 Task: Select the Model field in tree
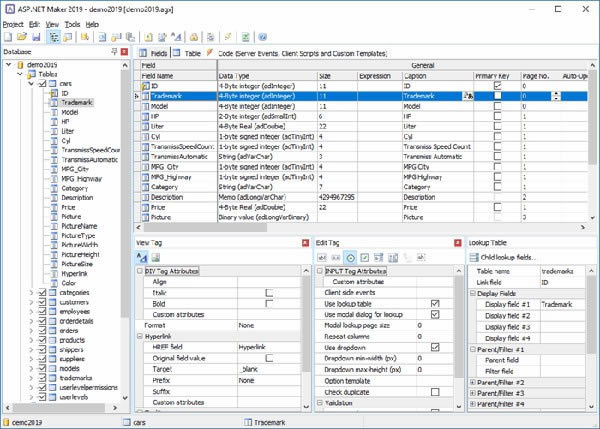(70, 112)
